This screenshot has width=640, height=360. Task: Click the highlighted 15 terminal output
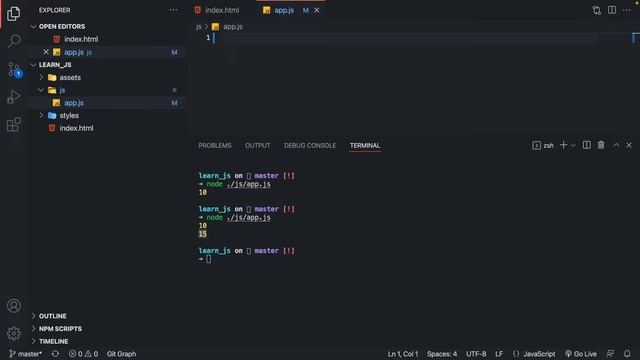pos(202,234)
